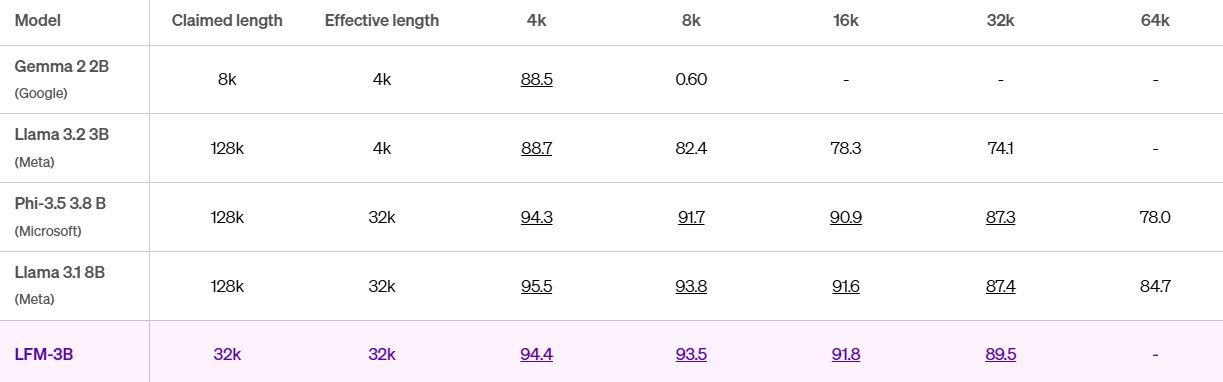Open the 93.5 link in the LFM-3B row

pos(691,354)
